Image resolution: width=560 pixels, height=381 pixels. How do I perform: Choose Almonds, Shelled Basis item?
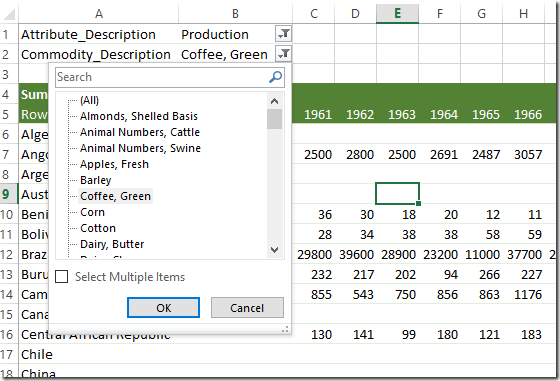click(139, 116)
